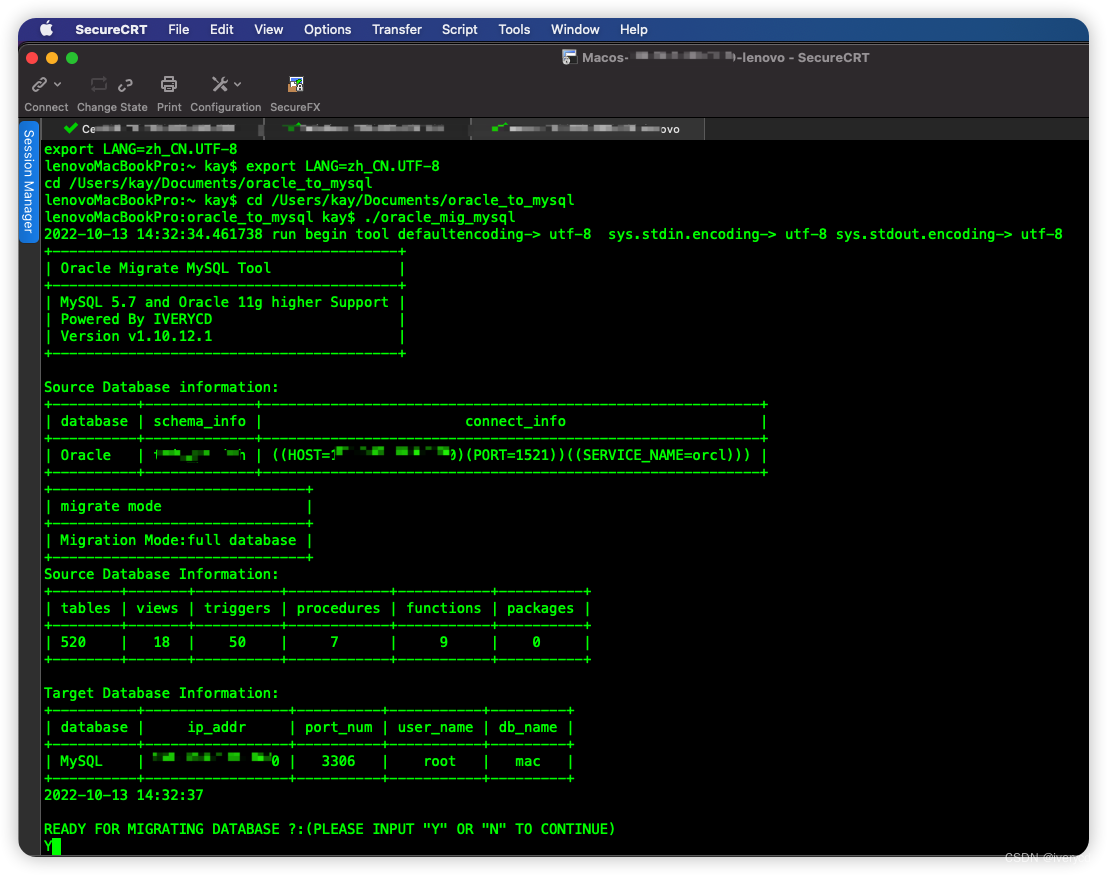
Task: Click the Connect link icon
Action: coord(40,84)
